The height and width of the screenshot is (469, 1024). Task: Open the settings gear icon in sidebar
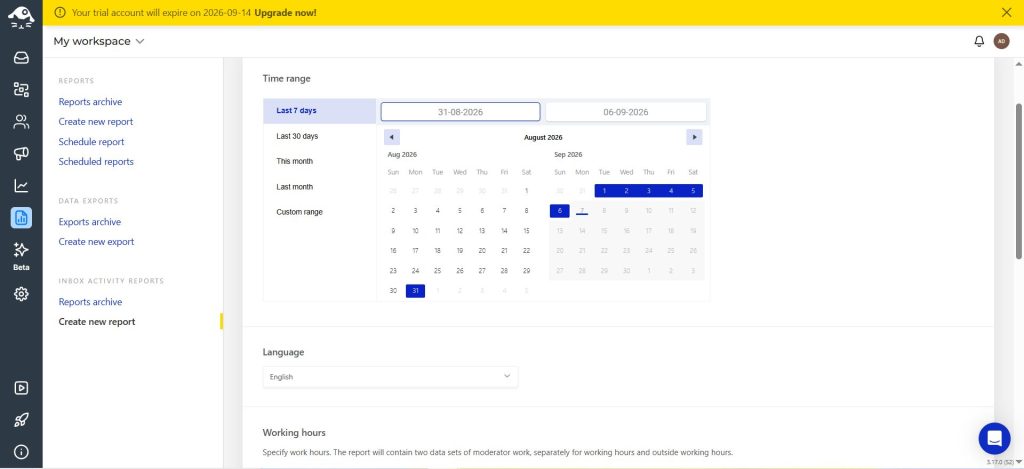point(21,294)
